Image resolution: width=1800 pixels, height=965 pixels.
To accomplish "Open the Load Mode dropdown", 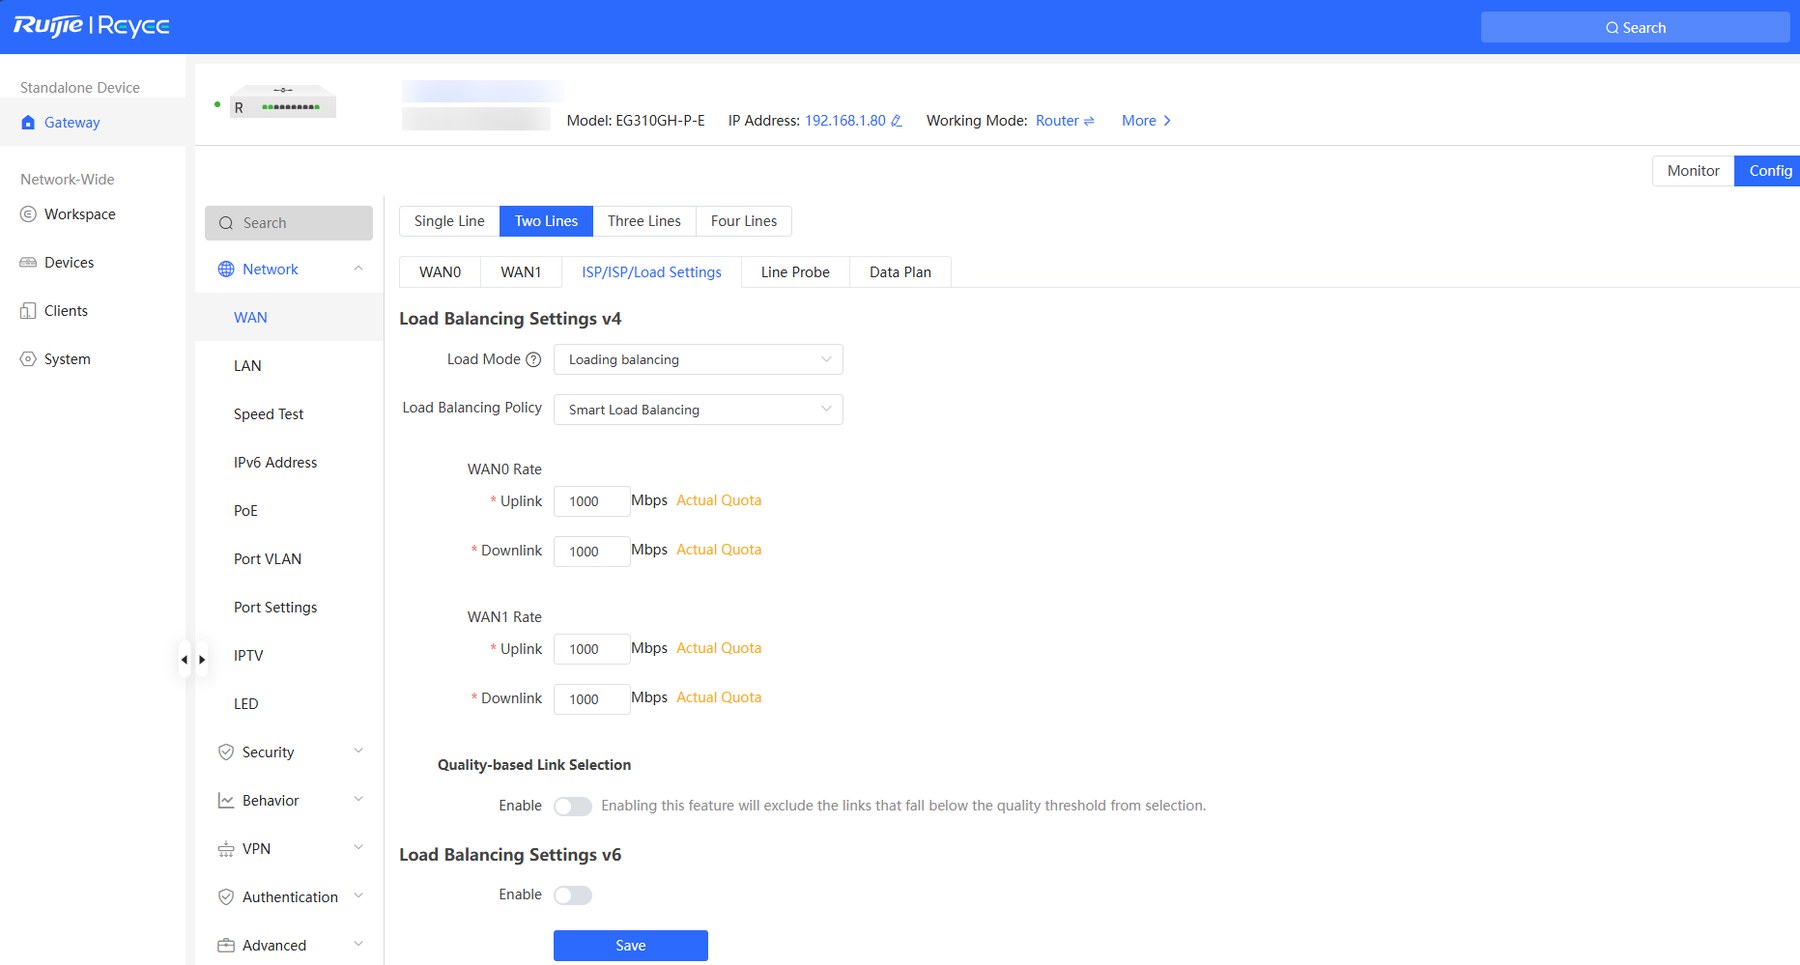I will click(x=698, y=360).
